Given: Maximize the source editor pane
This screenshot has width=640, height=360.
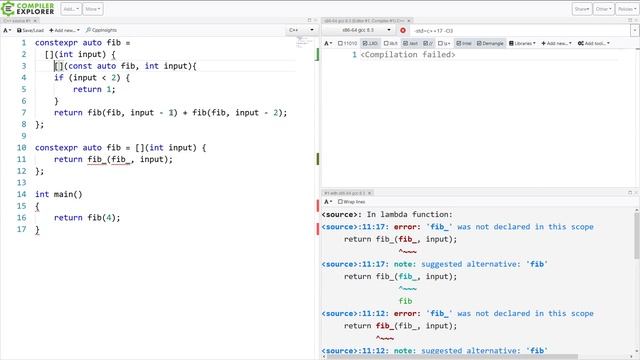Looking at the screenshot, I should coord(309,20).
